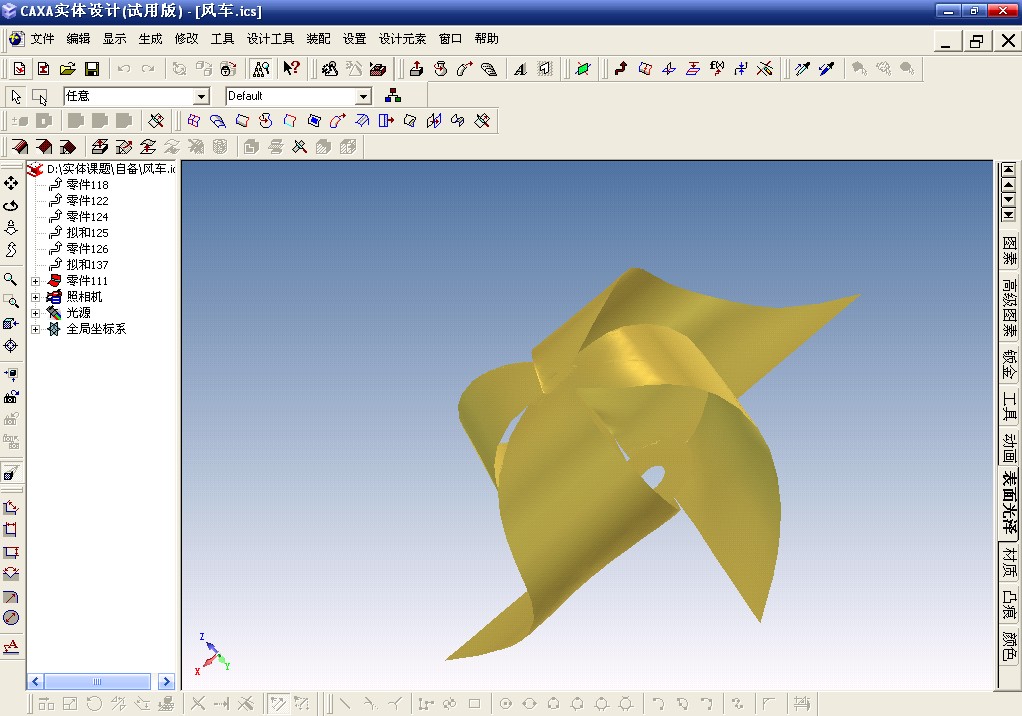Click the target camera crosshair icon
Image resolution: width=1022 pixels, height=716 pixels.
(11, 345)
